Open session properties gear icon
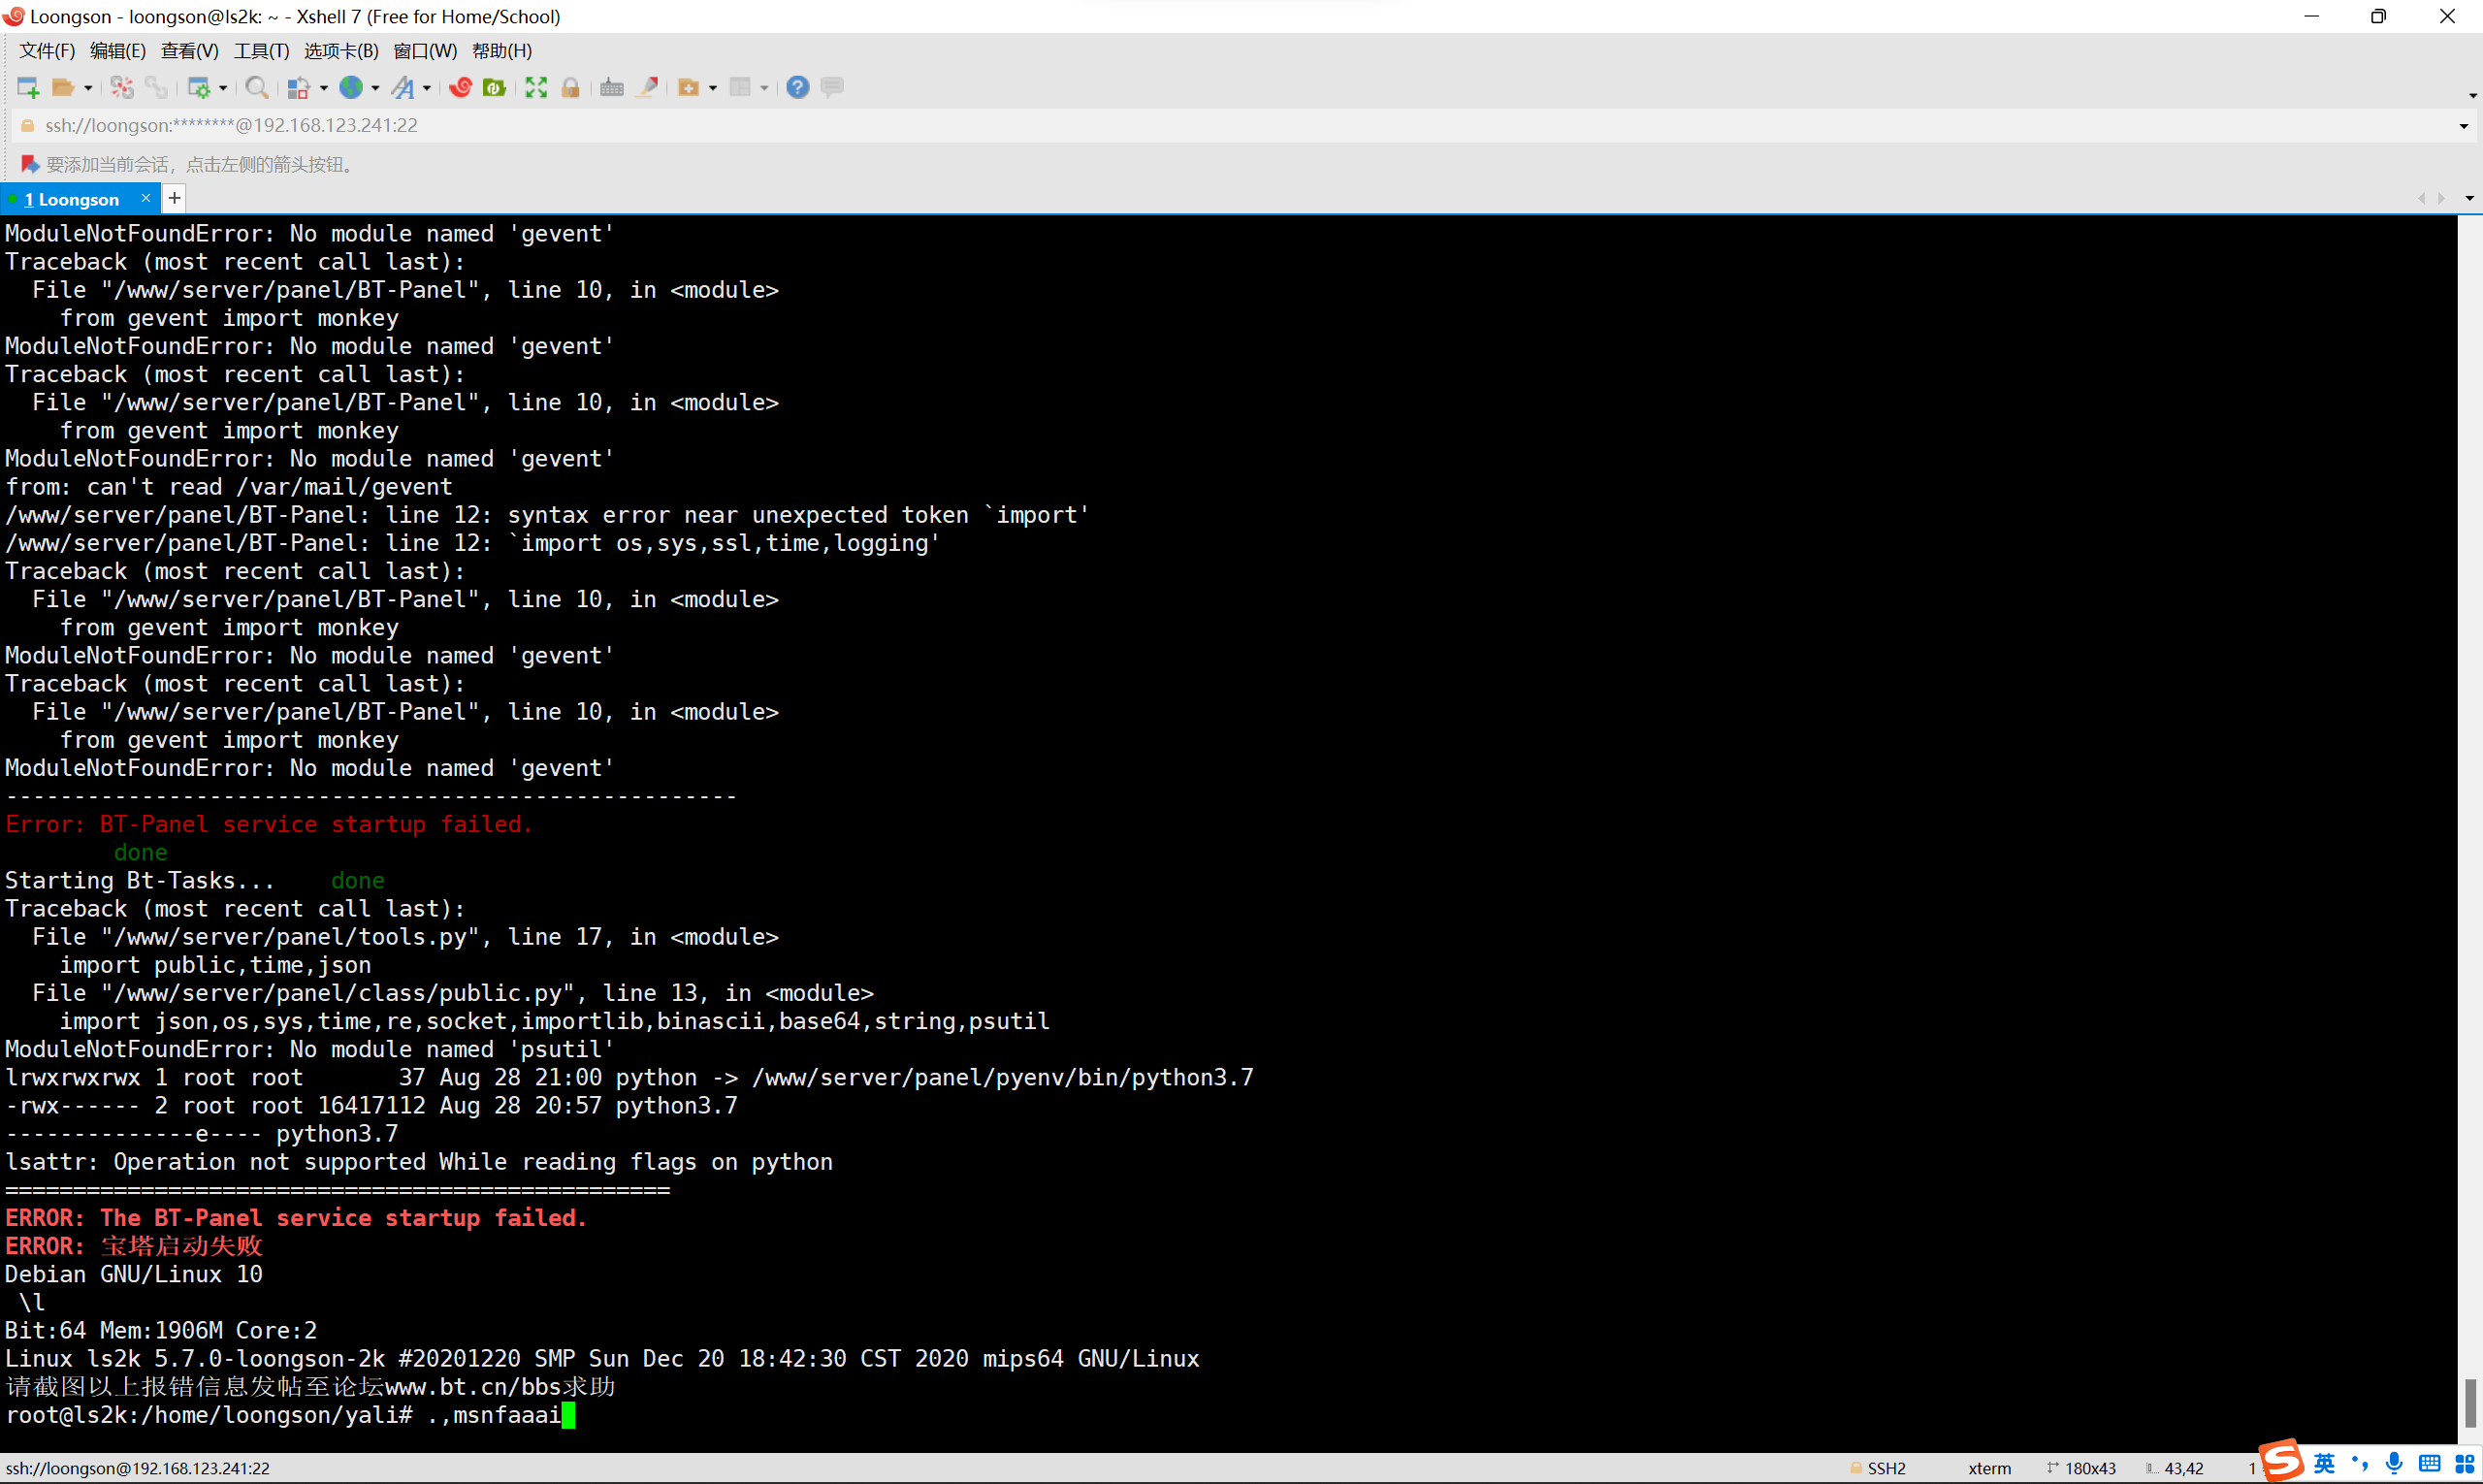 (x=199, y=88)
